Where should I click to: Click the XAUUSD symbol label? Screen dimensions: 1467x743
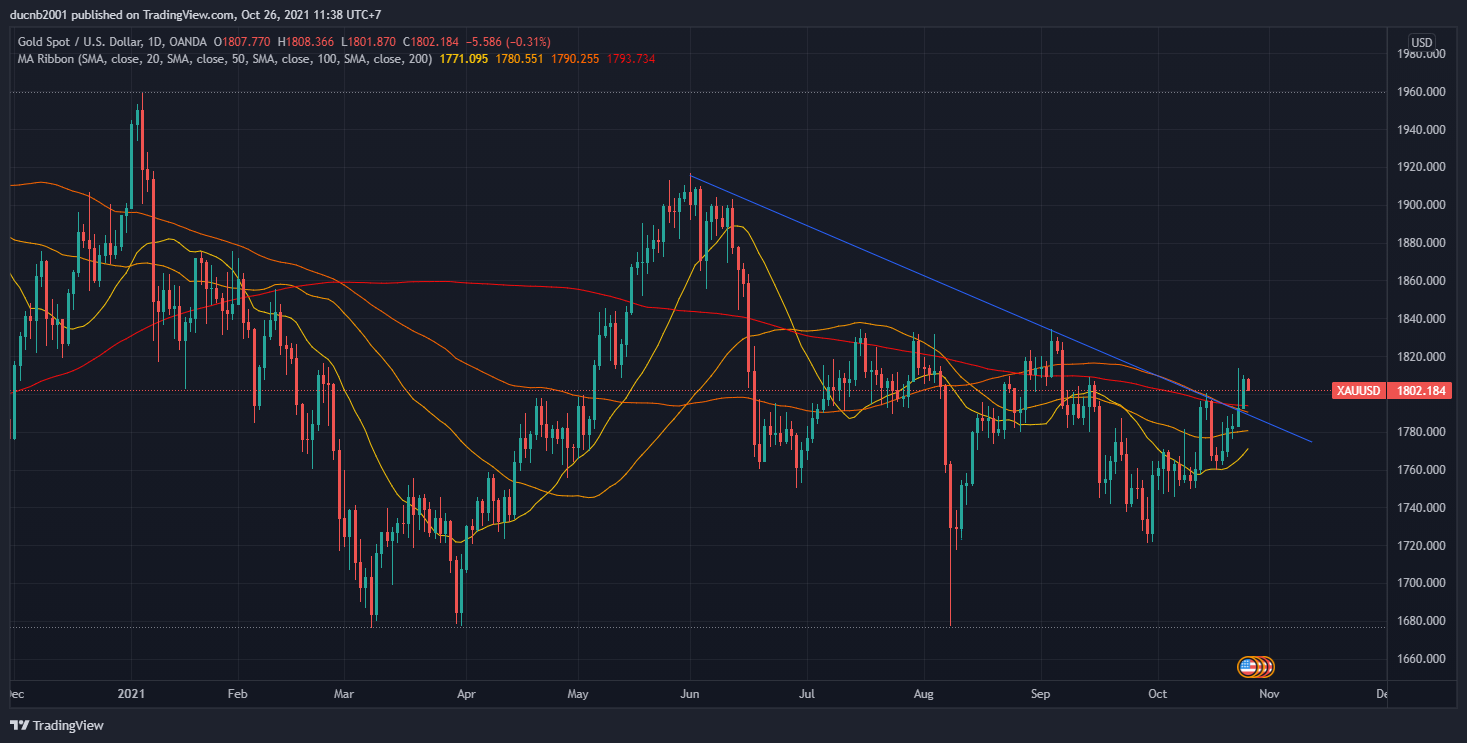pyautogui.click(x=1357, y=391)
